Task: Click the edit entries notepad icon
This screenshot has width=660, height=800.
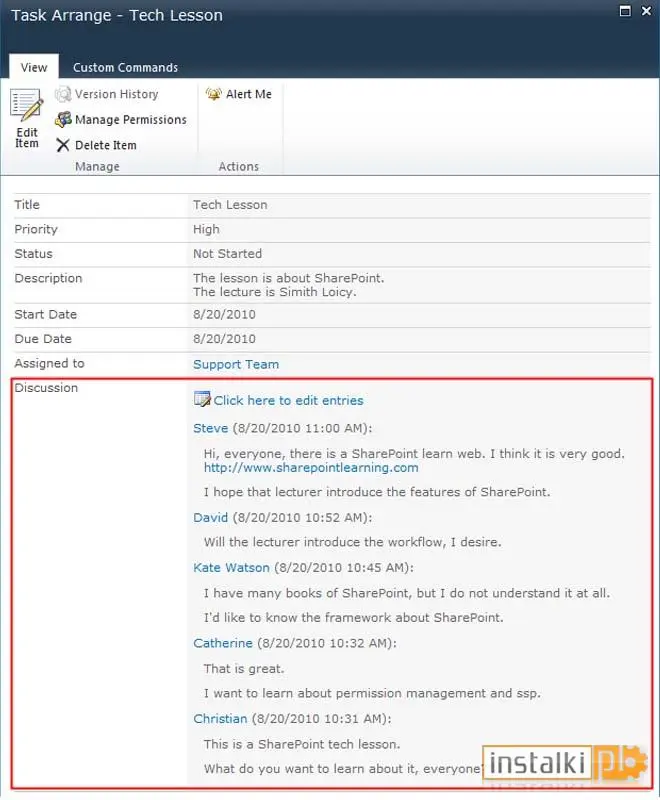Action: click(x=202, y=399)
